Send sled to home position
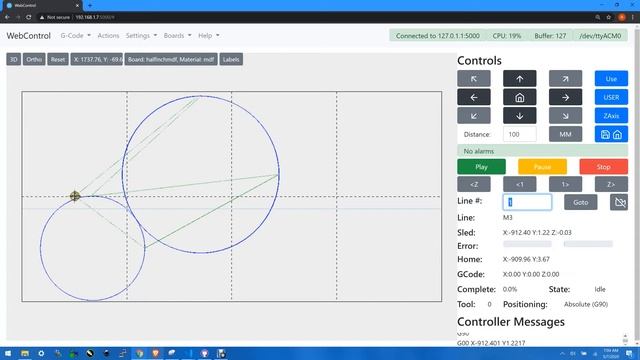The width and height of the screenshot is (640, 360). [x=519, y=97]
